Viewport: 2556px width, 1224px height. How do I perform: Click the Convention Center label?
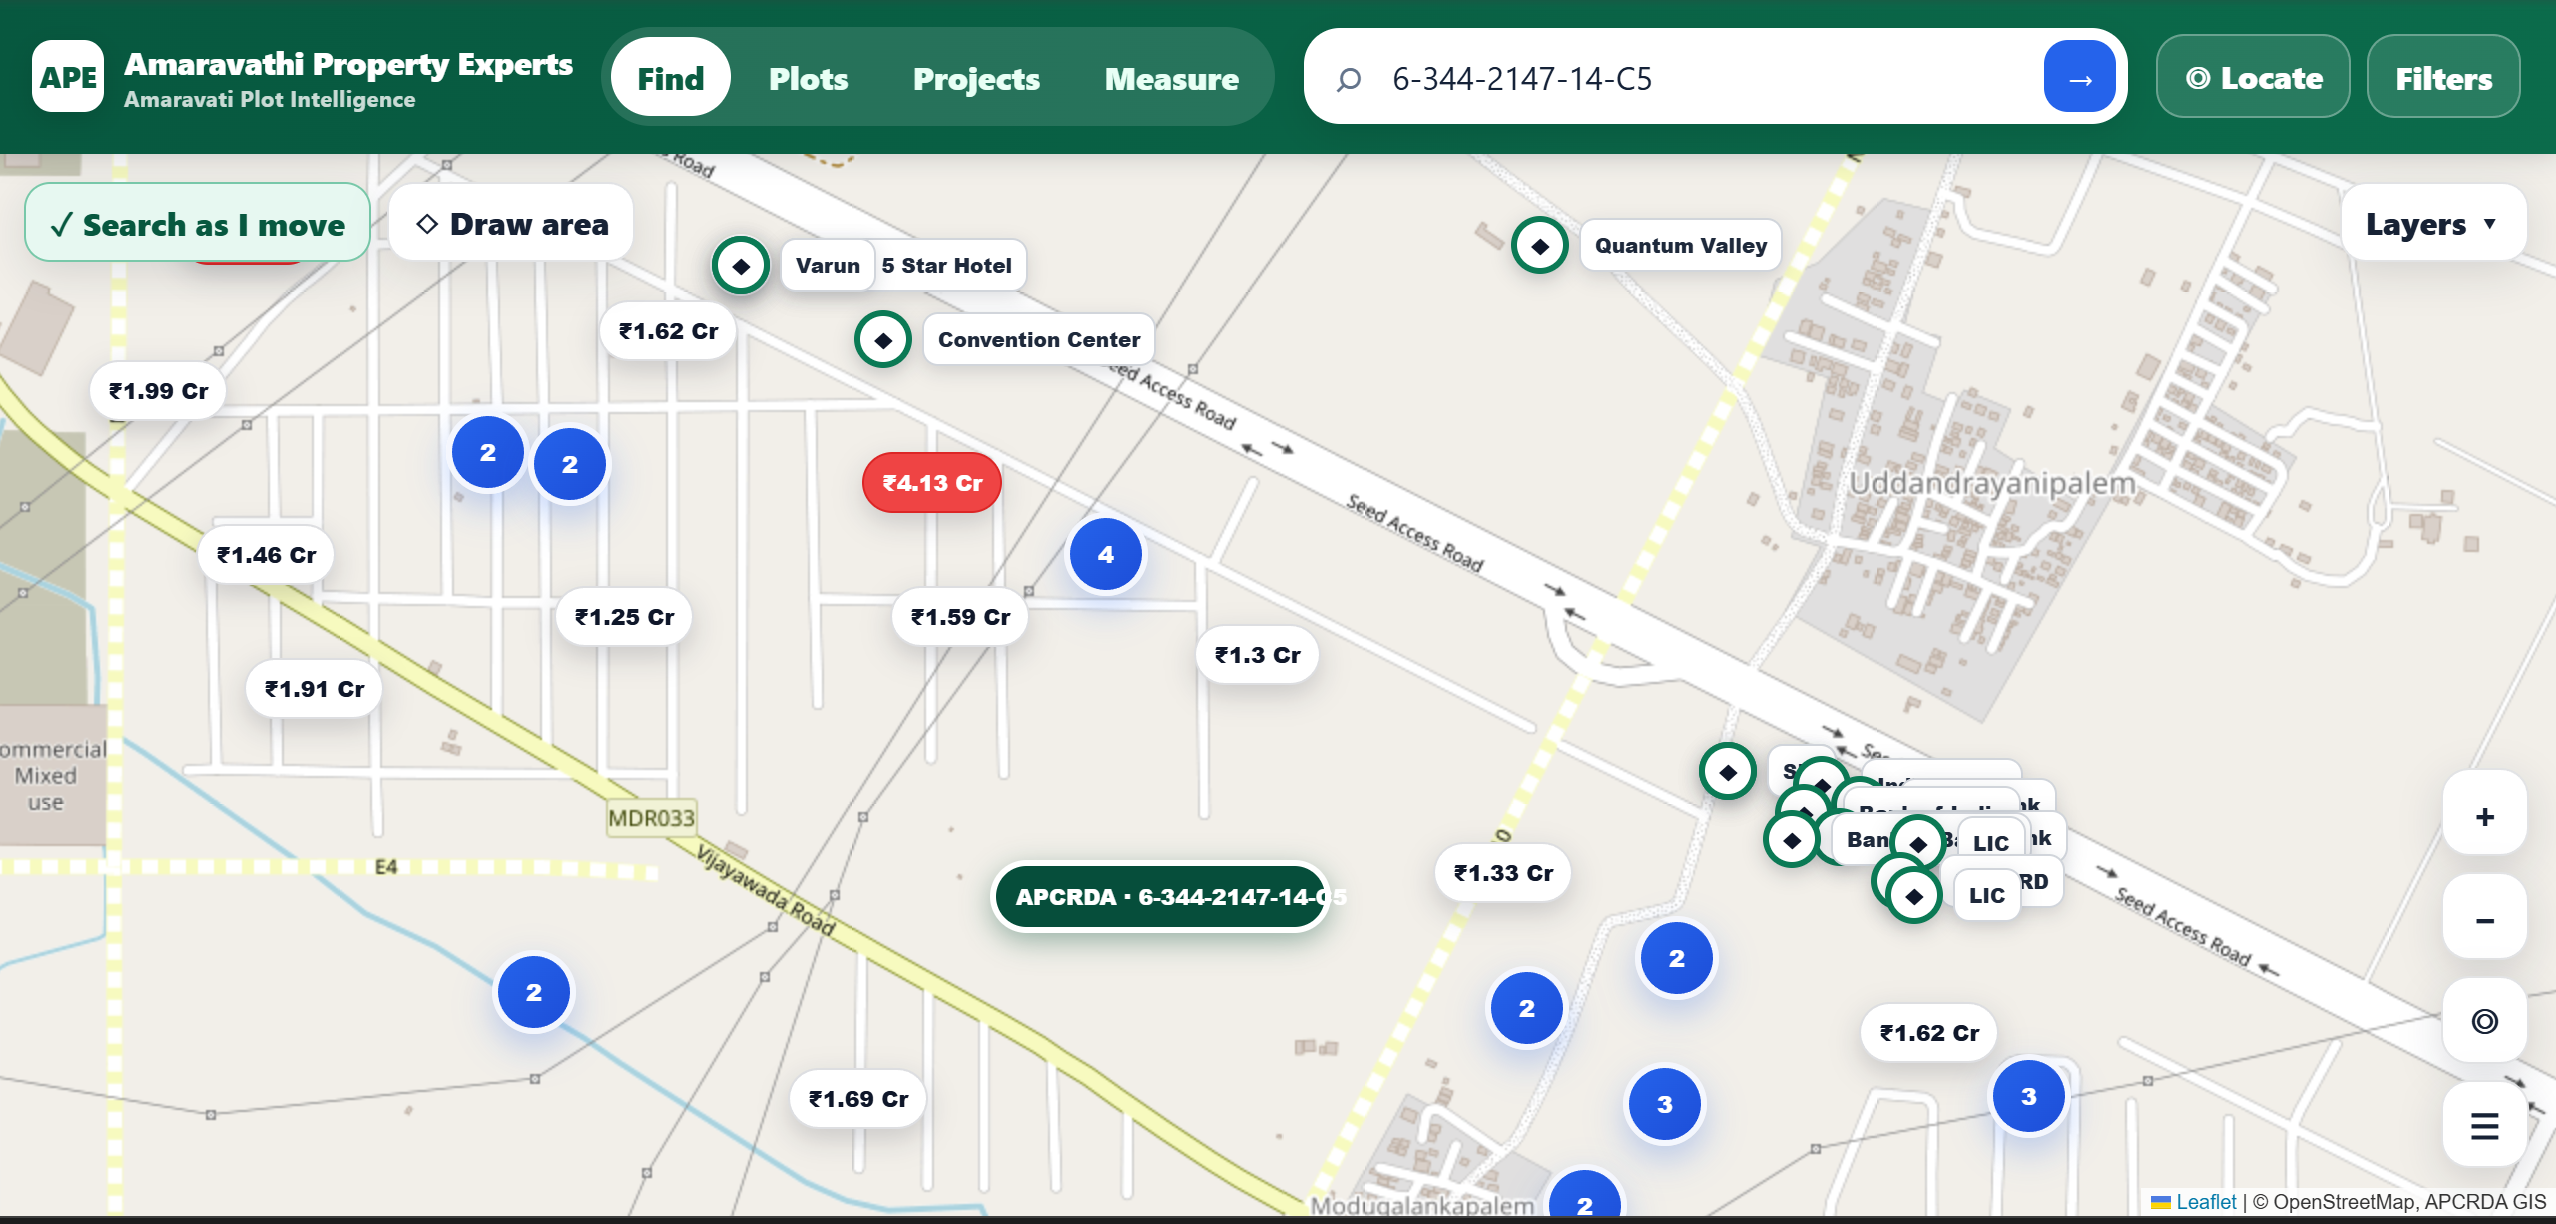[1038, 340]
